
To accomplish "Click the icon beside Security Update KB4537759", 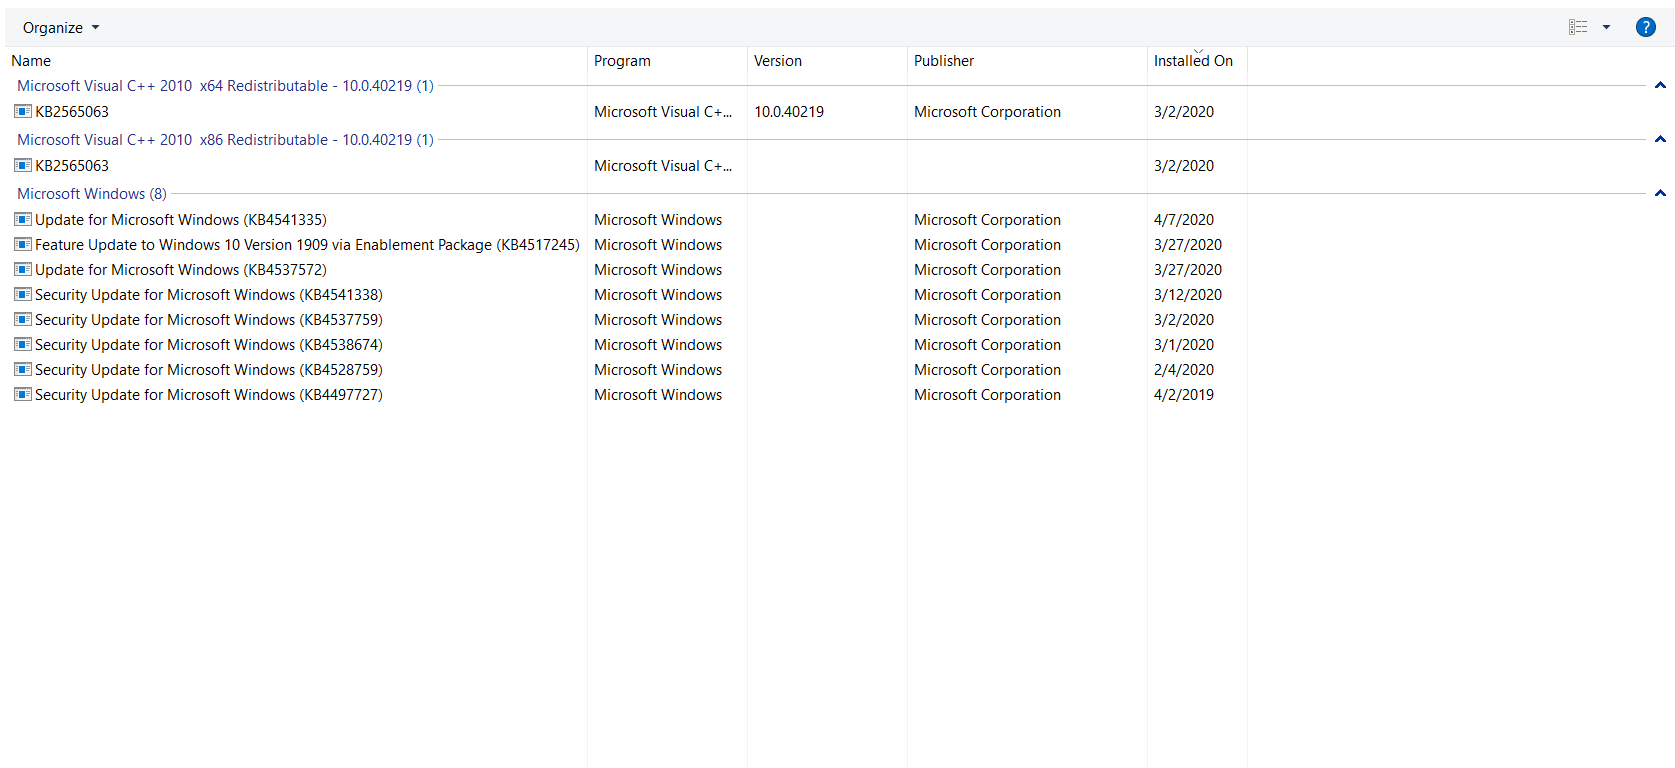I will point(23,319).
